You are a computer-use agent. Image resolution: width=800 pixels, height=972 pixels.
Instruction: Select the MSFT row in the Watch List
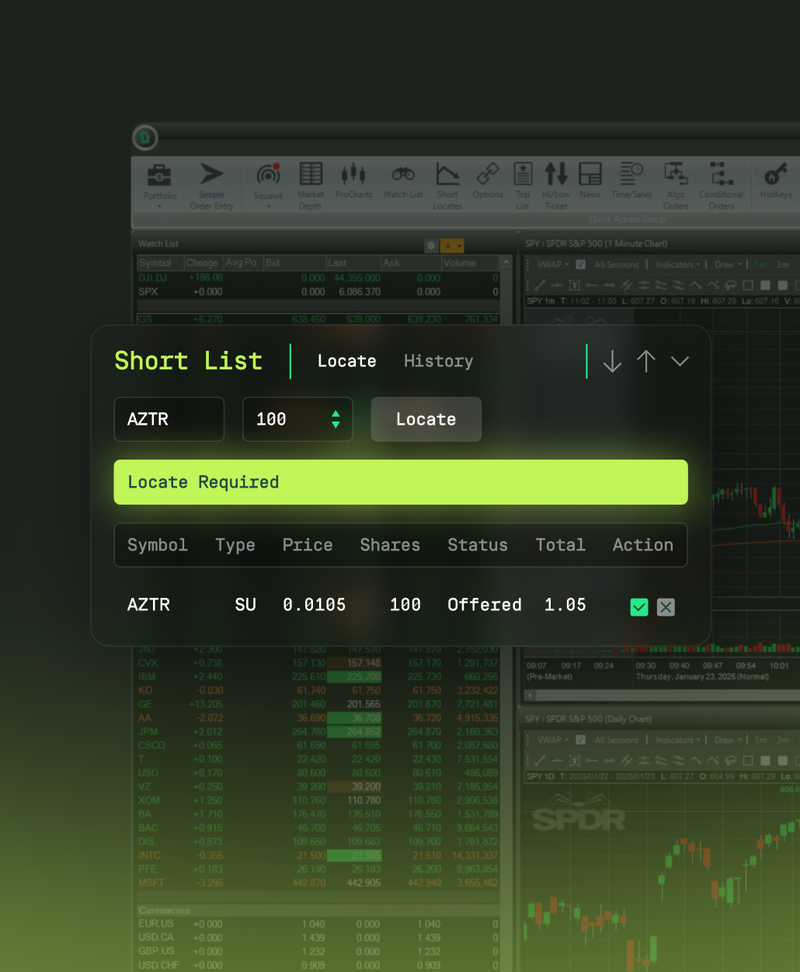click(x=318, y=883)
